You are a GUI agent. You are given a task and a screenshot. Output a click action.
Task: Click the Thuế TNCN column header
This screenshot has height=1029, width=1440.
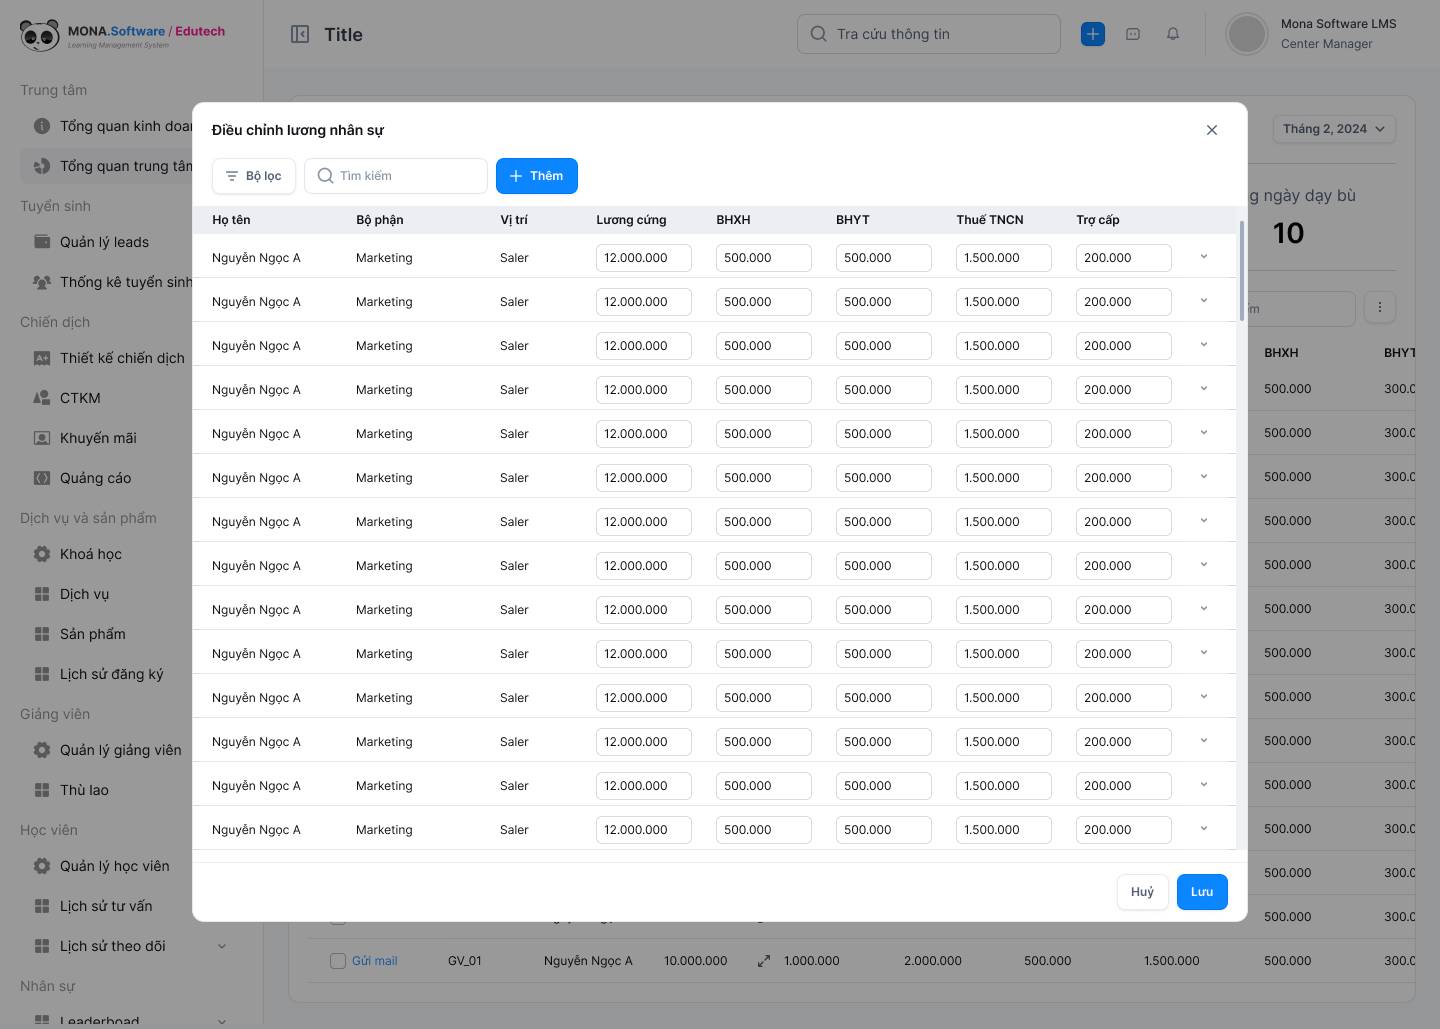(x=990, y=220)
